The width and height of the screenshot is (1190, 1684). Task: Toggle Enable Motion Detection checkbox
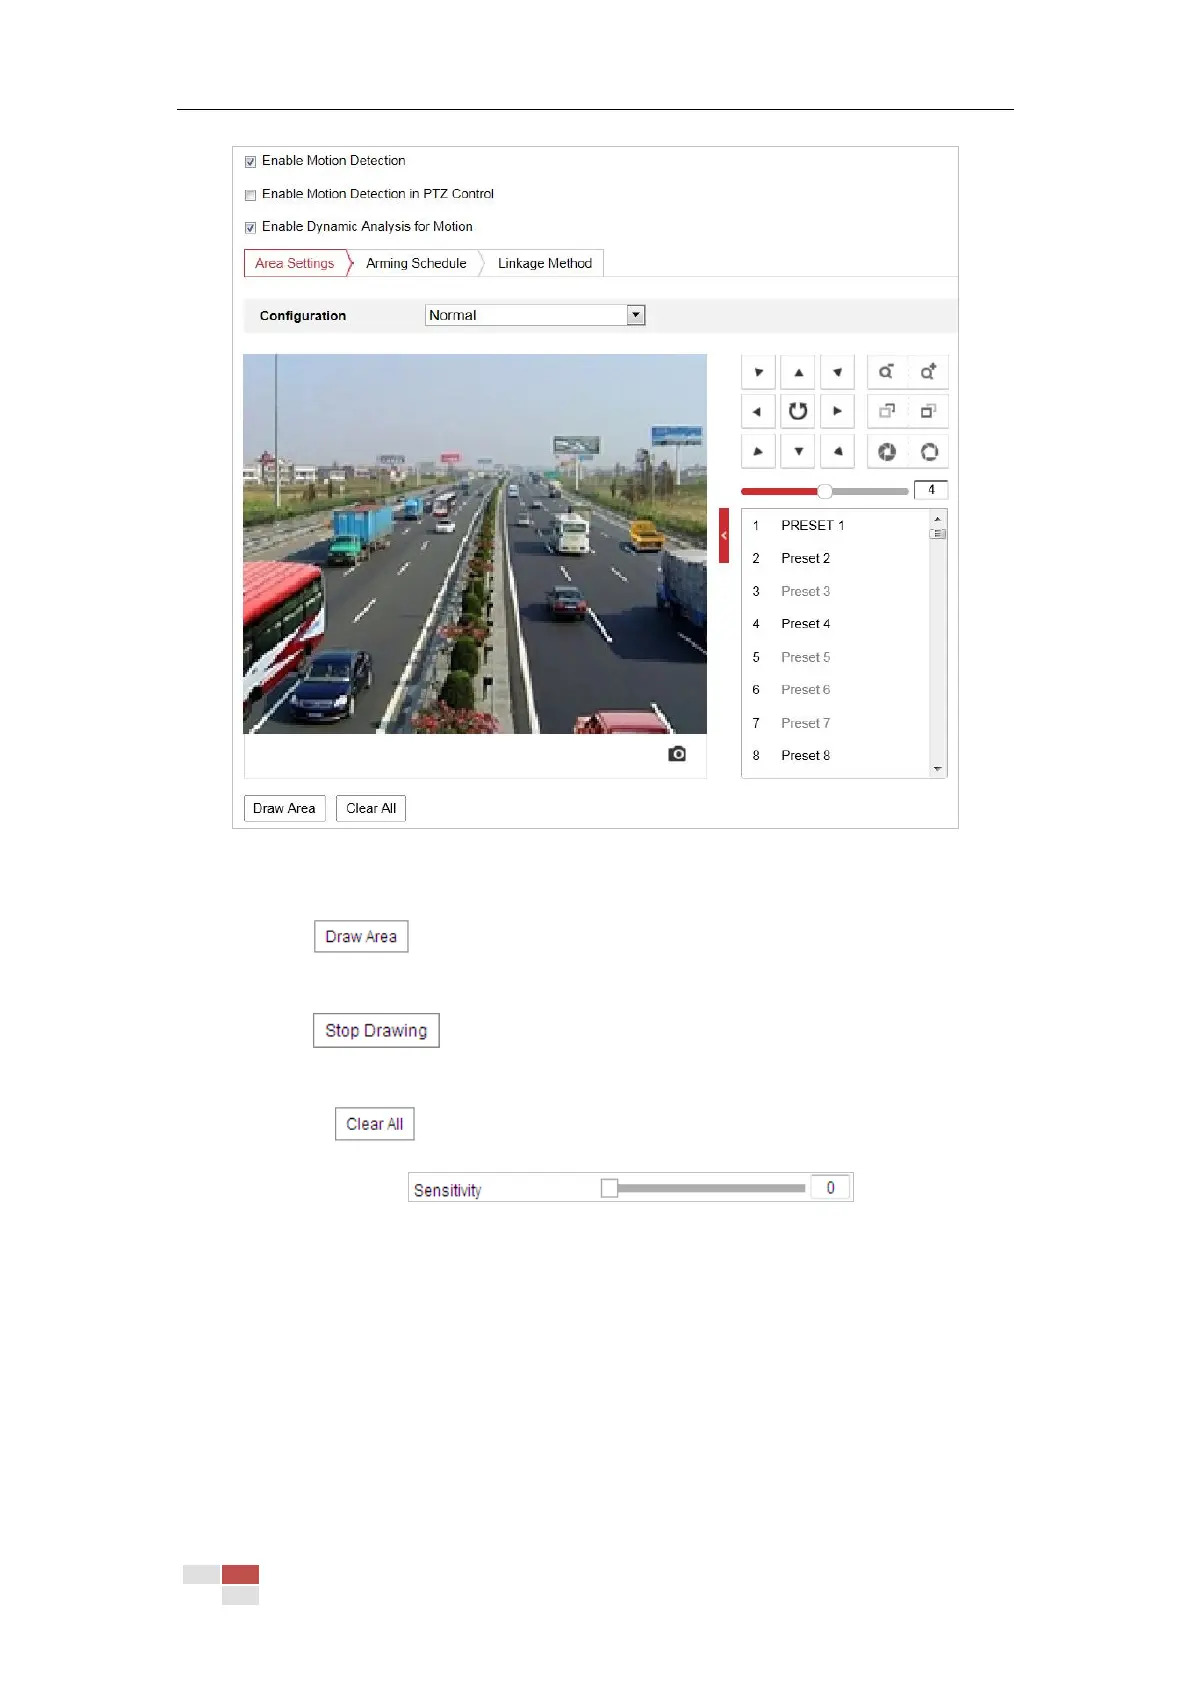click(250, 162)
